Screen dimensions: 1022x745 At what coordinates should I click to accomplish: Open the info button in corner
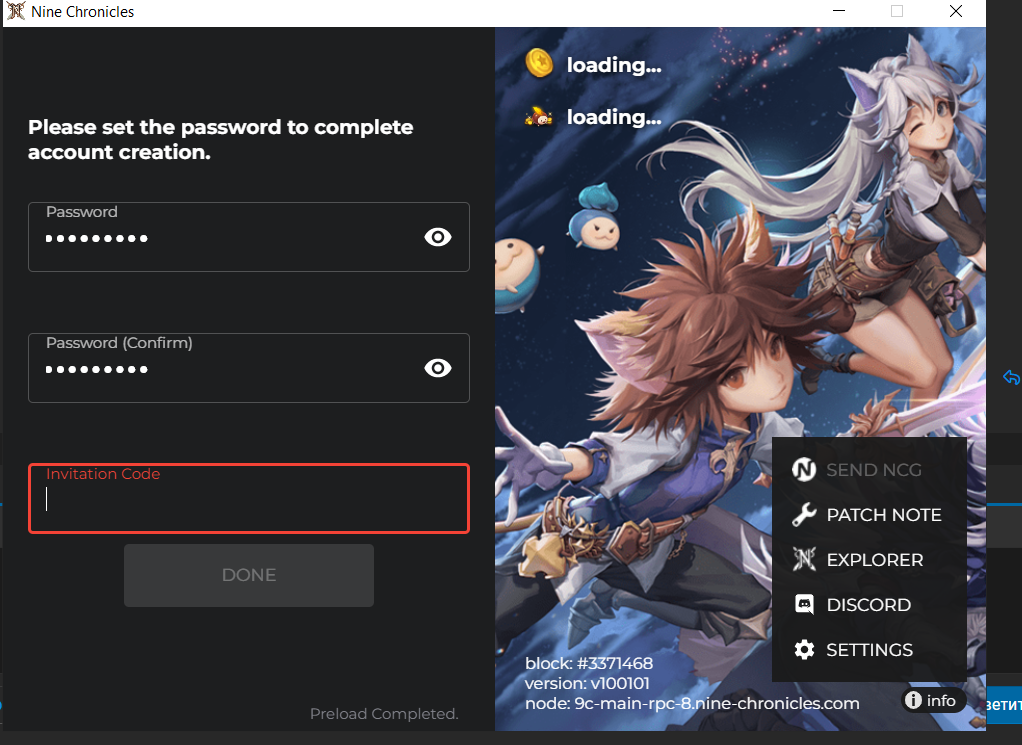932,701
